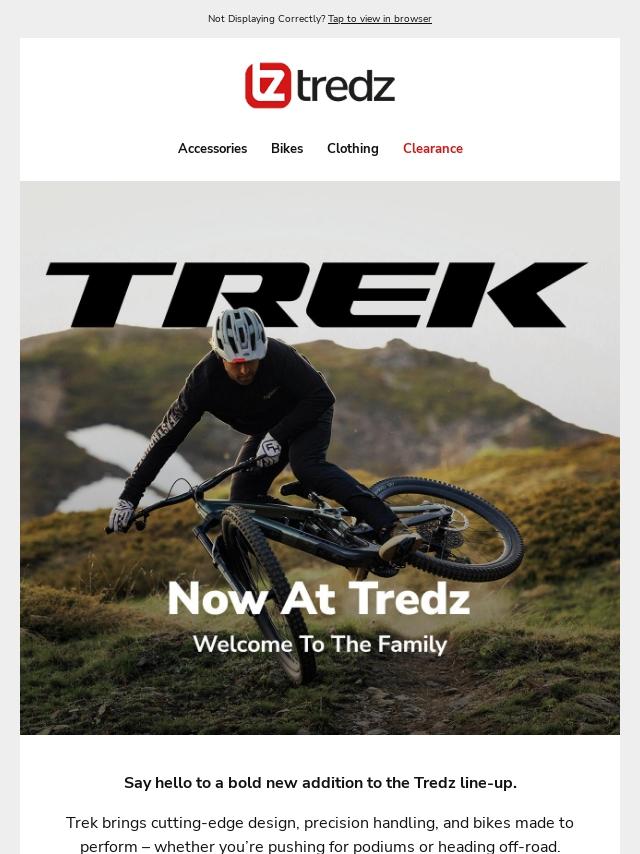Click the rider's white helmet in hero image

click(239, 334)
